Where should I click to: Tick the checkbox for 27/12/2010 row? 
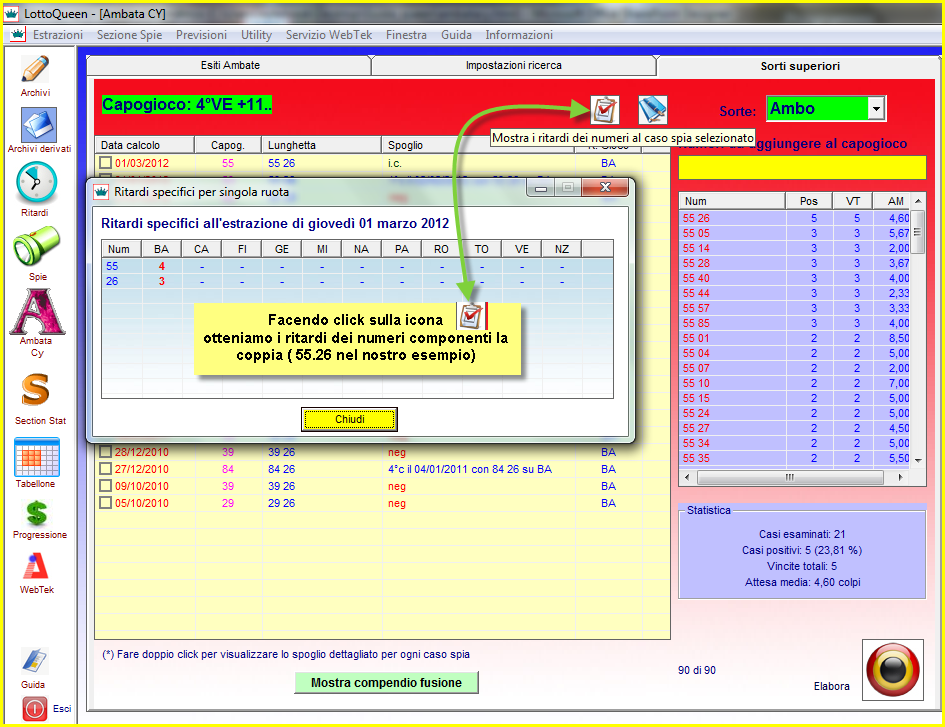click(105, 468)
